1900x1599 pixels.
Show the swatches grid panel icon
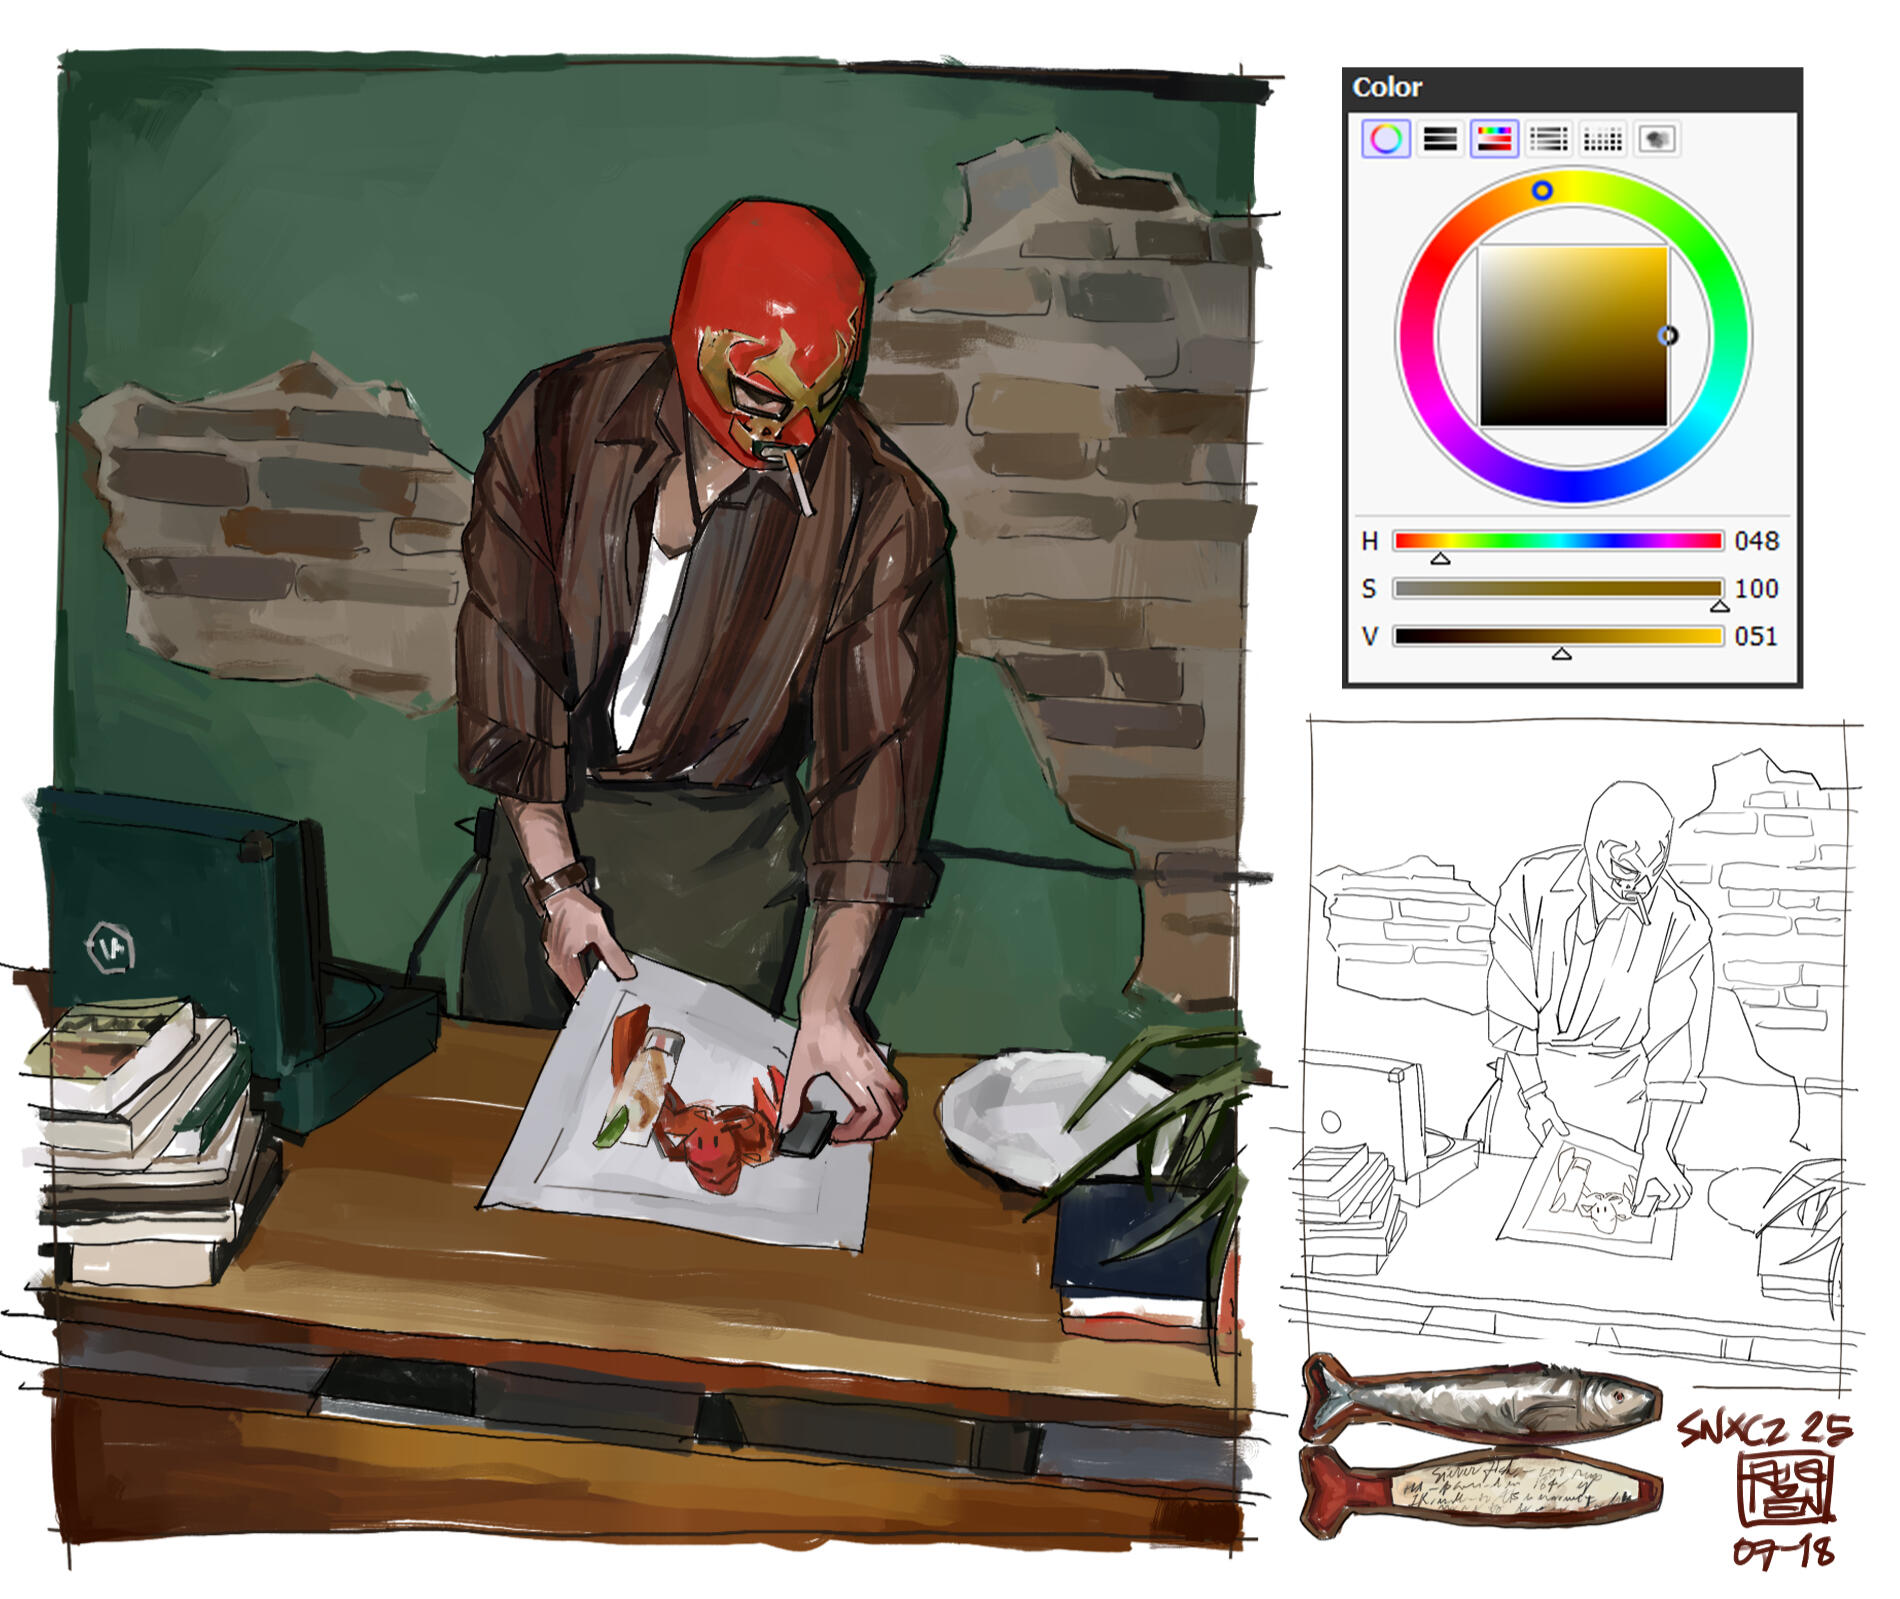click(x=1602, y=139)
